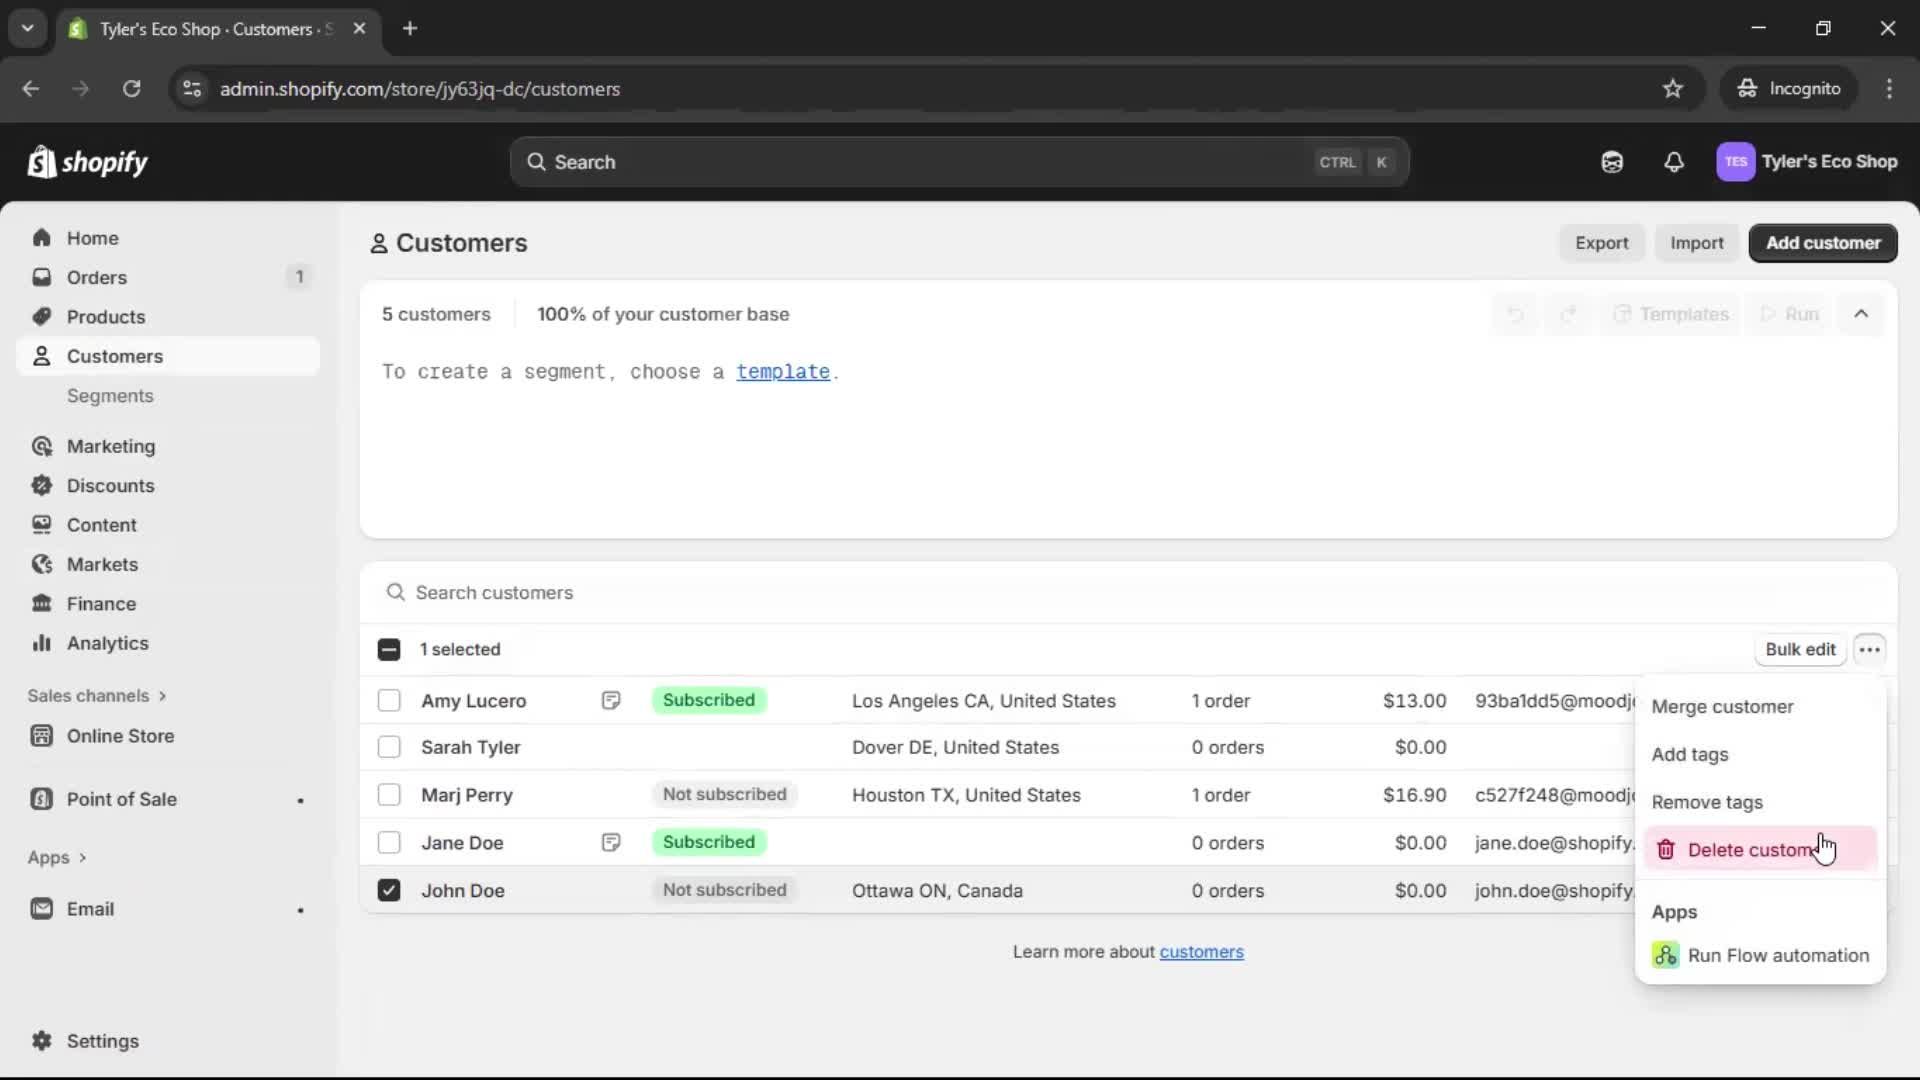Click the Discounts icon in the sidebar
Image resolution: width=1920 pixels, height=1080 pixels.
(x=41, y=485)
